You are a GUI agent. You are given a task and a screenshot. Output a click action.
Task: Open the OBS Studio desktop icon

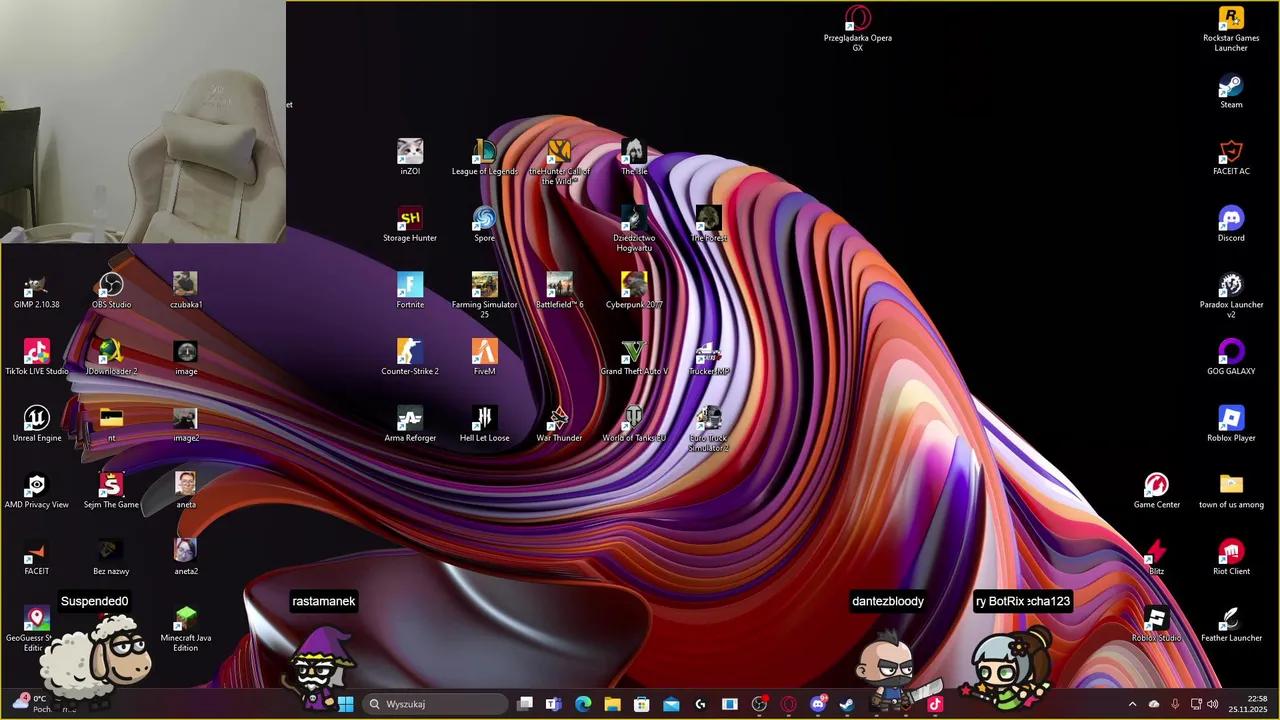111,291
